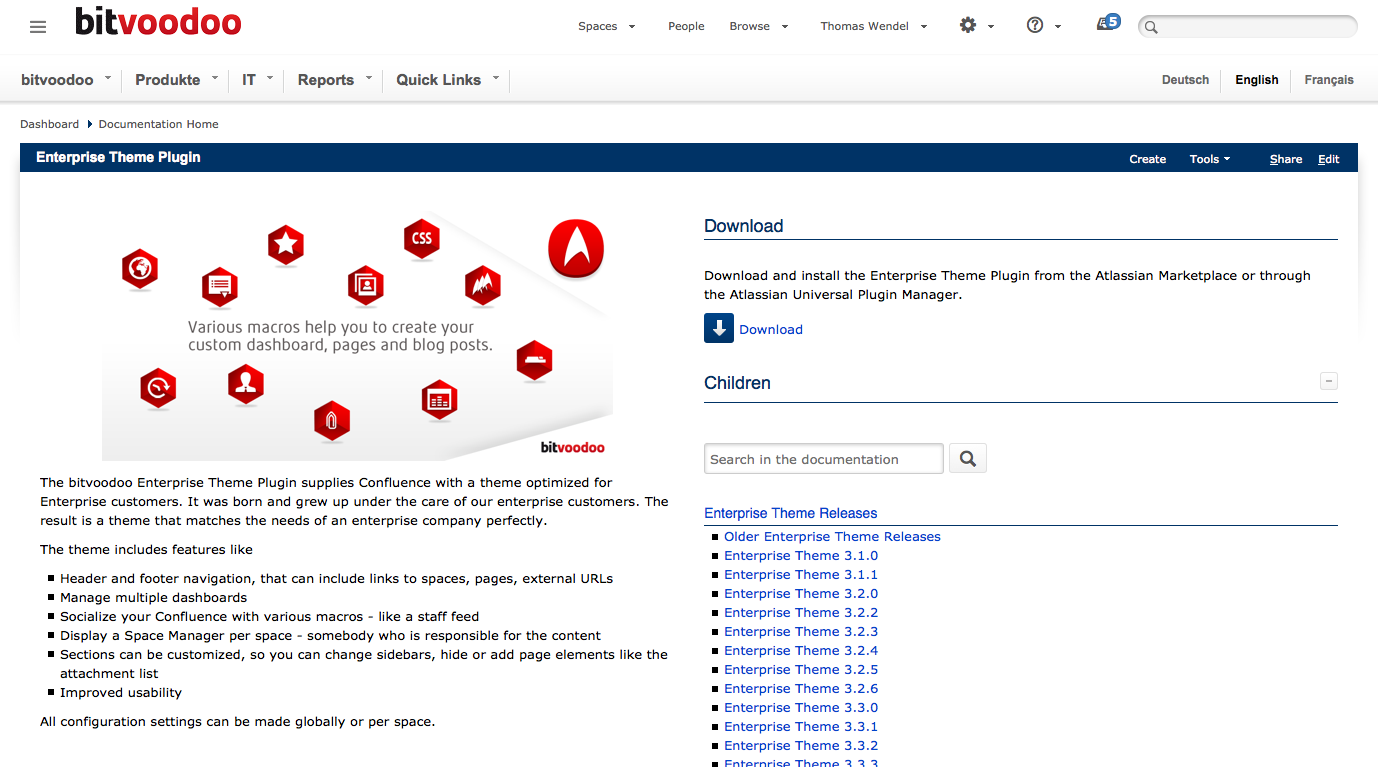Open the sidebar with the hamburger icon
The height and width of the screenshot is (767, 1378).
[x=37, y=27]
